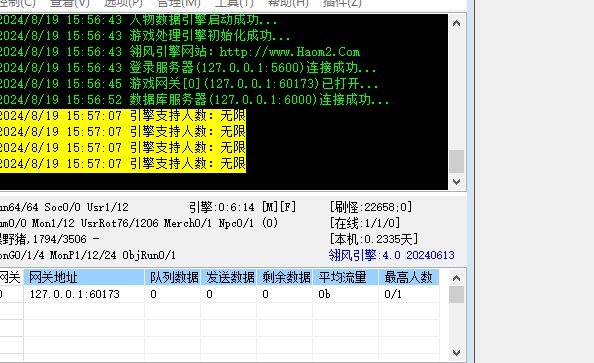
Task: Open the 插件(Z) menu
Action: tap(342, 3)
